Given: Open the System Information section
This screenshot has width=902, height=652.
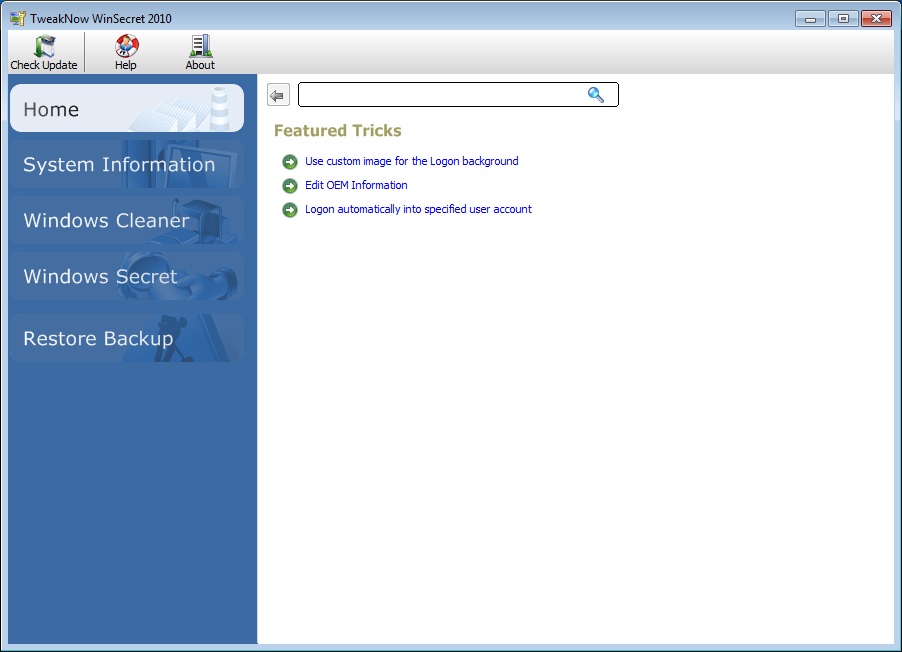Looking at the screenshot, I should click(127, 164).
